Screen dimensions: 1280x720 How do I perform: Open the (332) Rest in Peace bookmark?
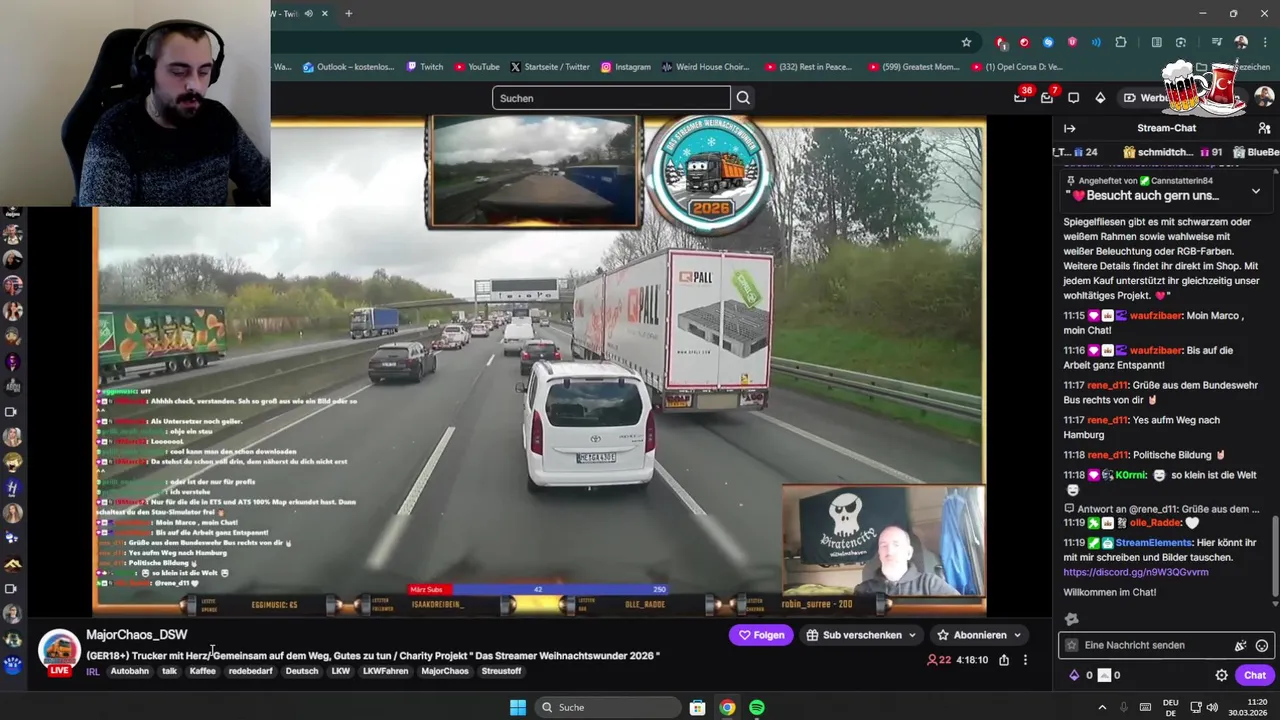(809, 67)
